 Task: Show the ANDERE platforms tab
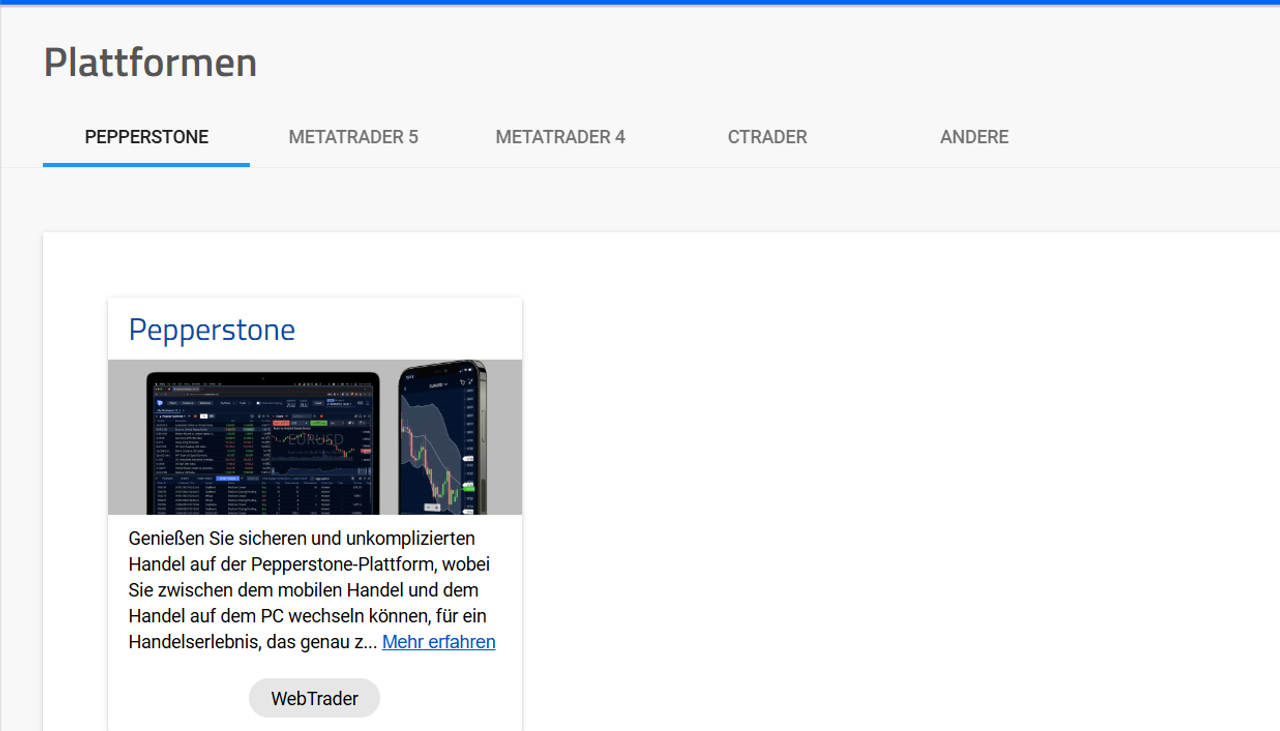click(x=974, y=137)
